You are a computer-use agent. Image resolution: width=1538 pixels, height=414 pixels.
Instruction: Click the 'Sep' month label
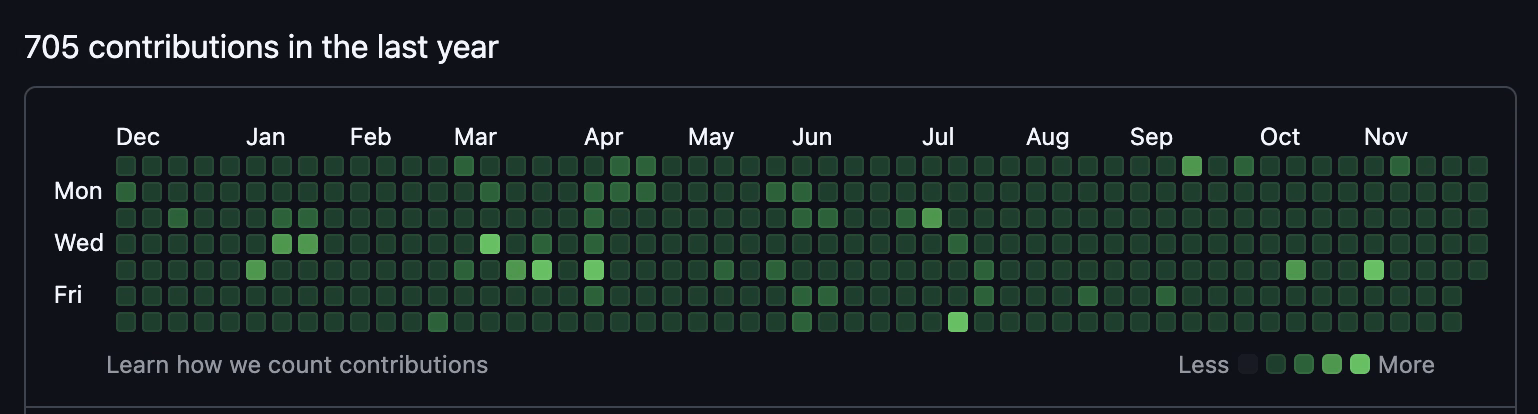[x=1152, y=137]
